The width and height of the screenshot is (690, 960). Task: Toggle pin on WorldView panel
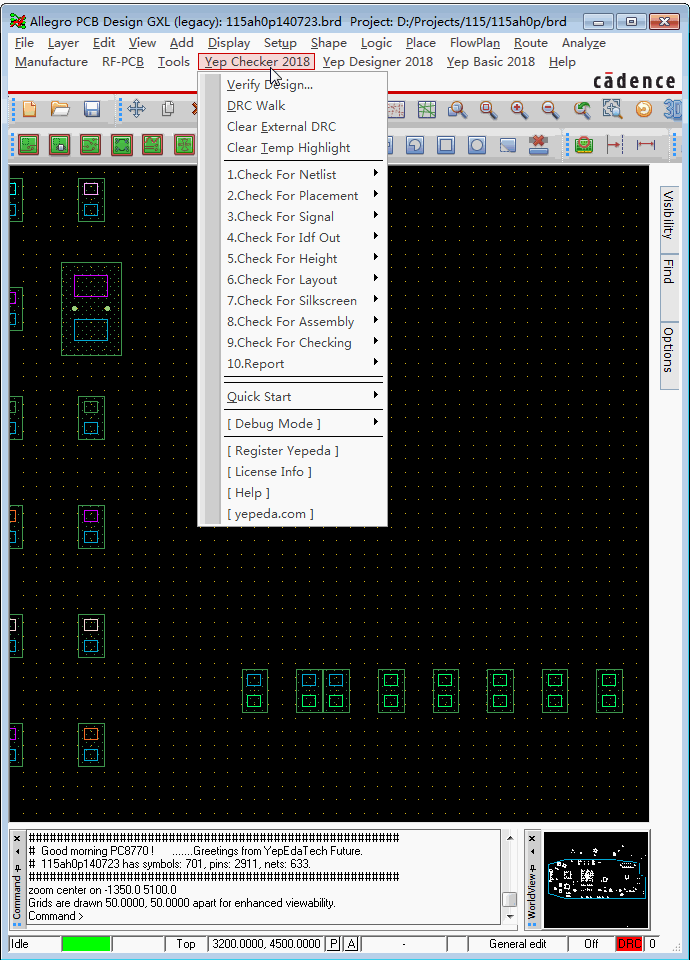532,868
